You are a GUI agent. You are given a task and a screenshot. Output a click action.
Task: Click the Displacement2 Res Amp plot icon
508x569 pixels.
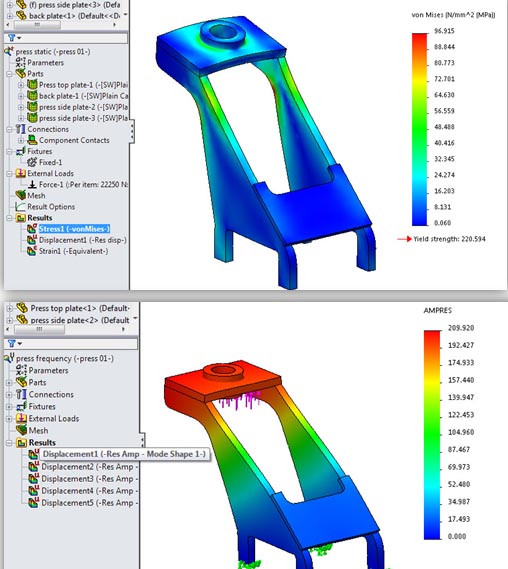click(x=34, y=467)
